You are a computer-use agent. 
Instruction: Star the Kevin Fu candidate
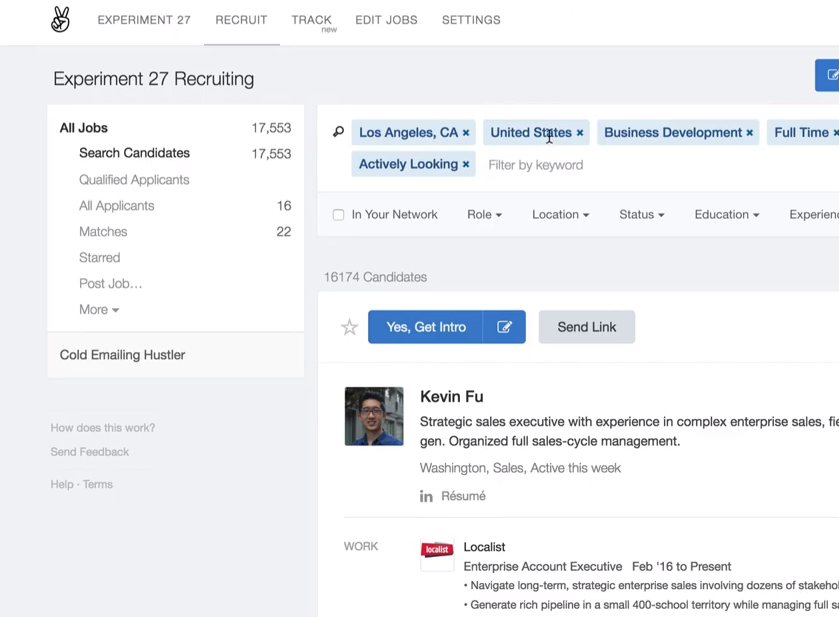(x=349, y=327)
